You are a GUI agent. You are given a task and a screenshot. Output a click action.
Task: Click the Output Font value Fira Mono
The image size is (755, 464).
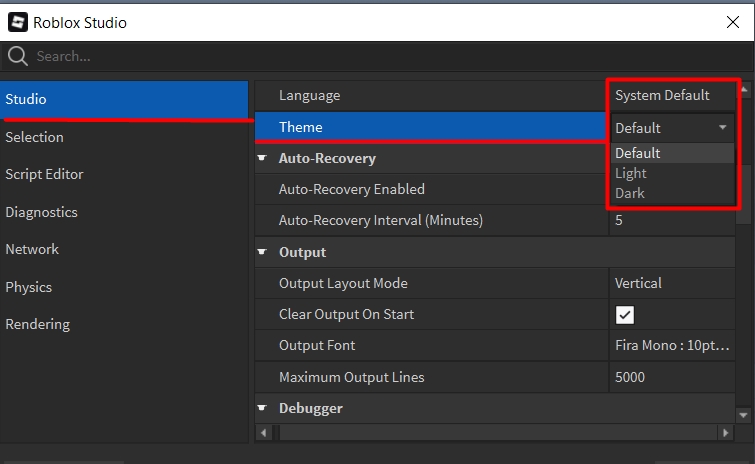point(672,346)
